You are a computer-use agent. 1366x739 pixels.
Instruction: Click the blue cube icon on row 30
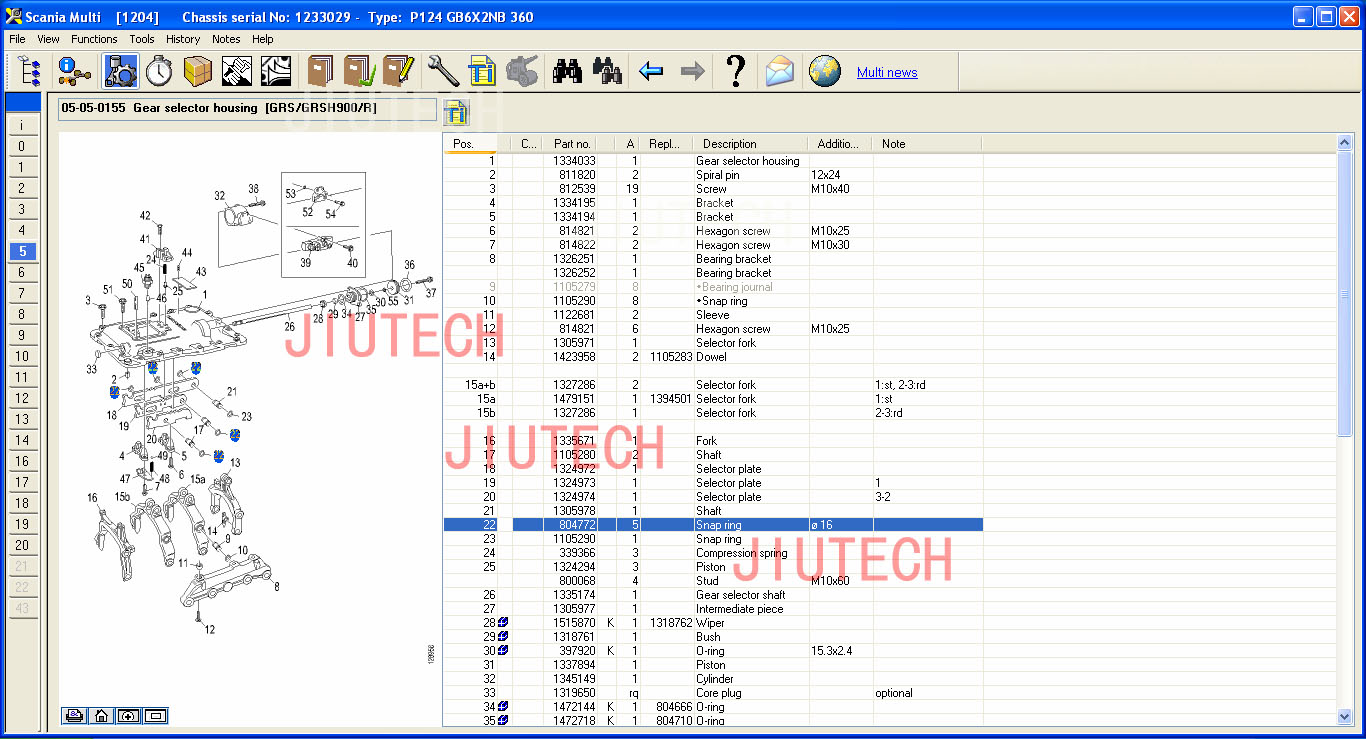(x=503, y=651)
